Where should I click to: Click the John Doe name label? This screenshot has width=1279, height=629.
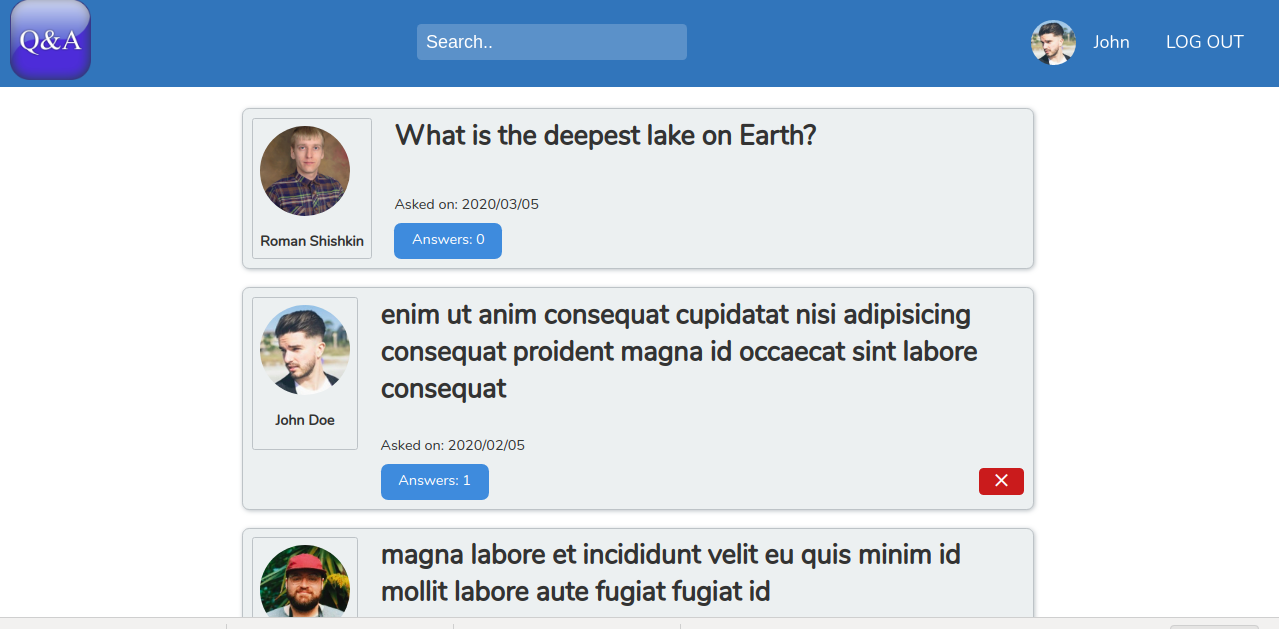(305, 420)
